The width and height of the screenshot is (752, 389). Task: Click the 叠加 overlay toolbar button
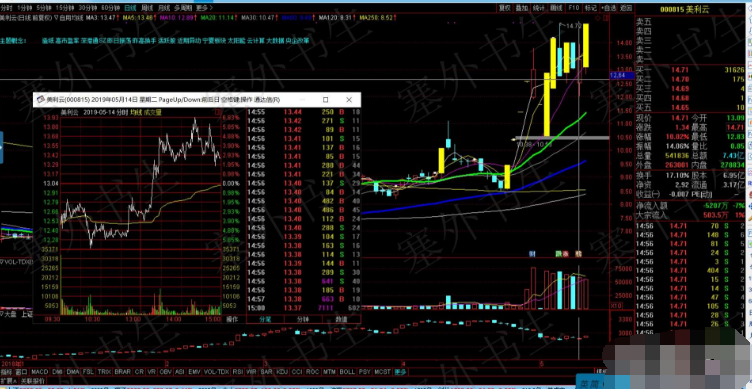pos(522,8)
